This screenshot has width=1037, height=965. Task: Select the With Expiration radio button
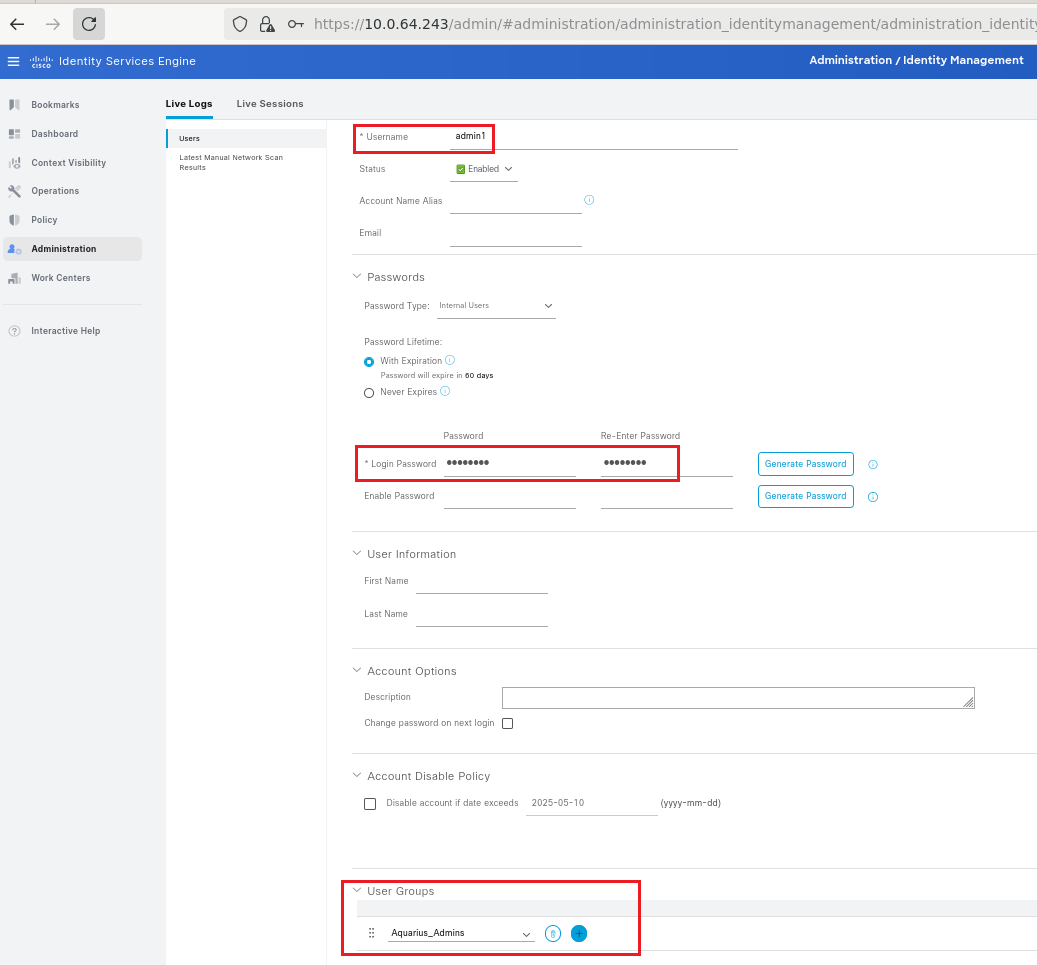(369, 362)
